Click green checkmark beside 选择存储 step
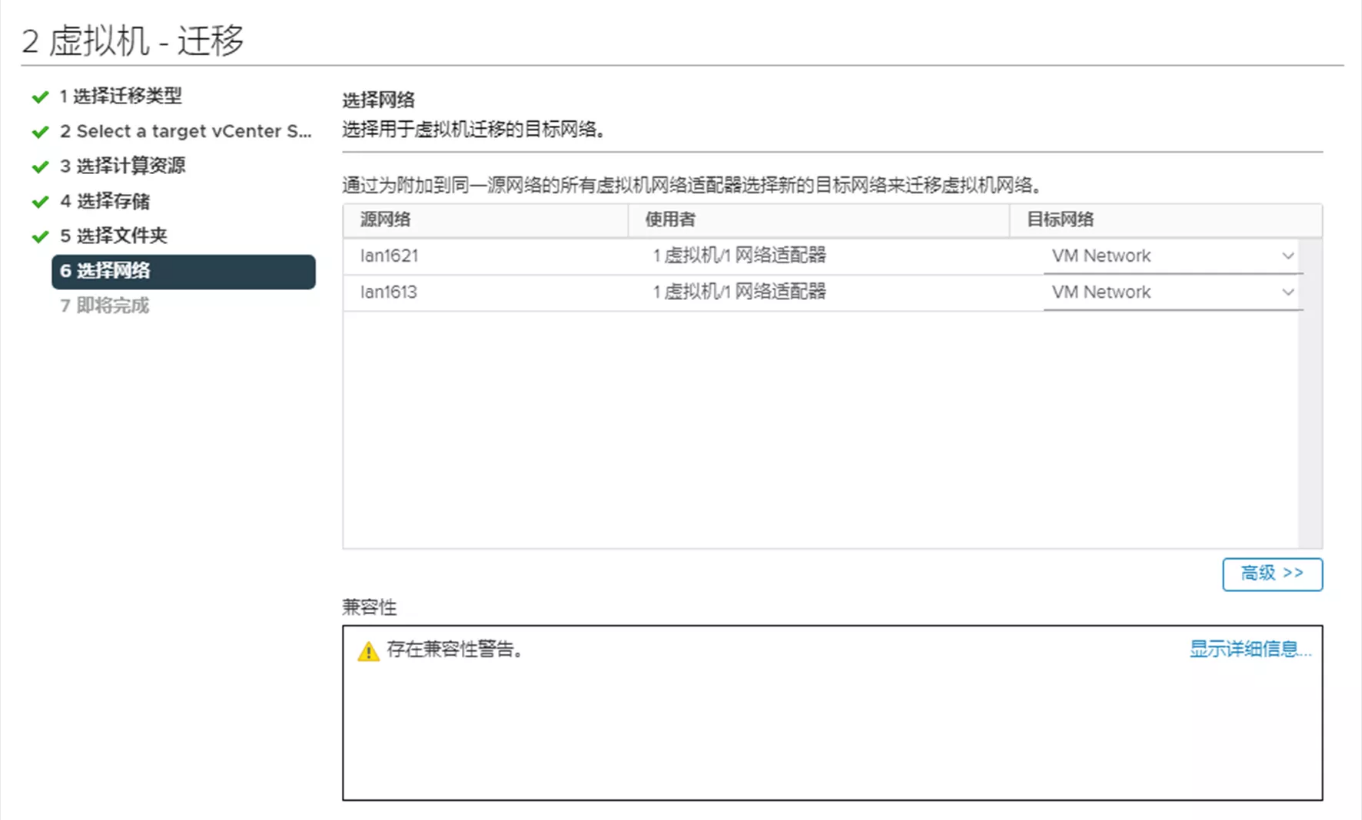Screen dimensions: 1362x820 40,202
